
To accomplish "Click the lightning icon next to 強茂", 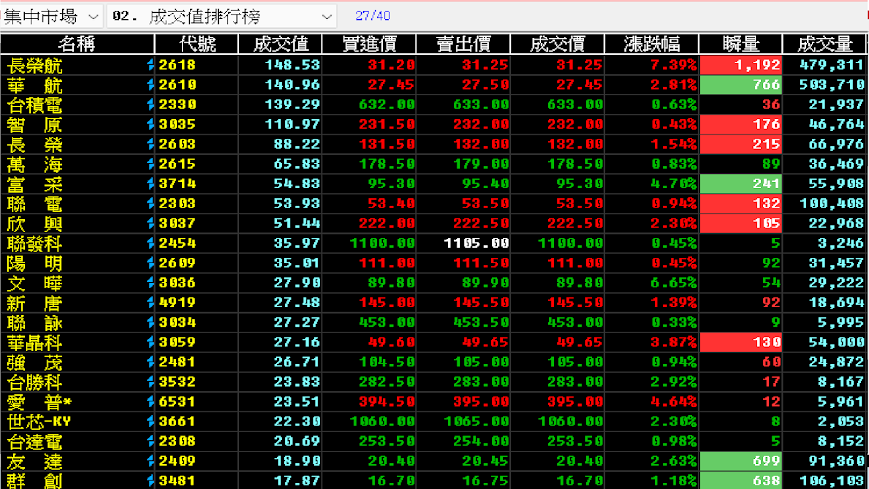I will coord(150,362).
